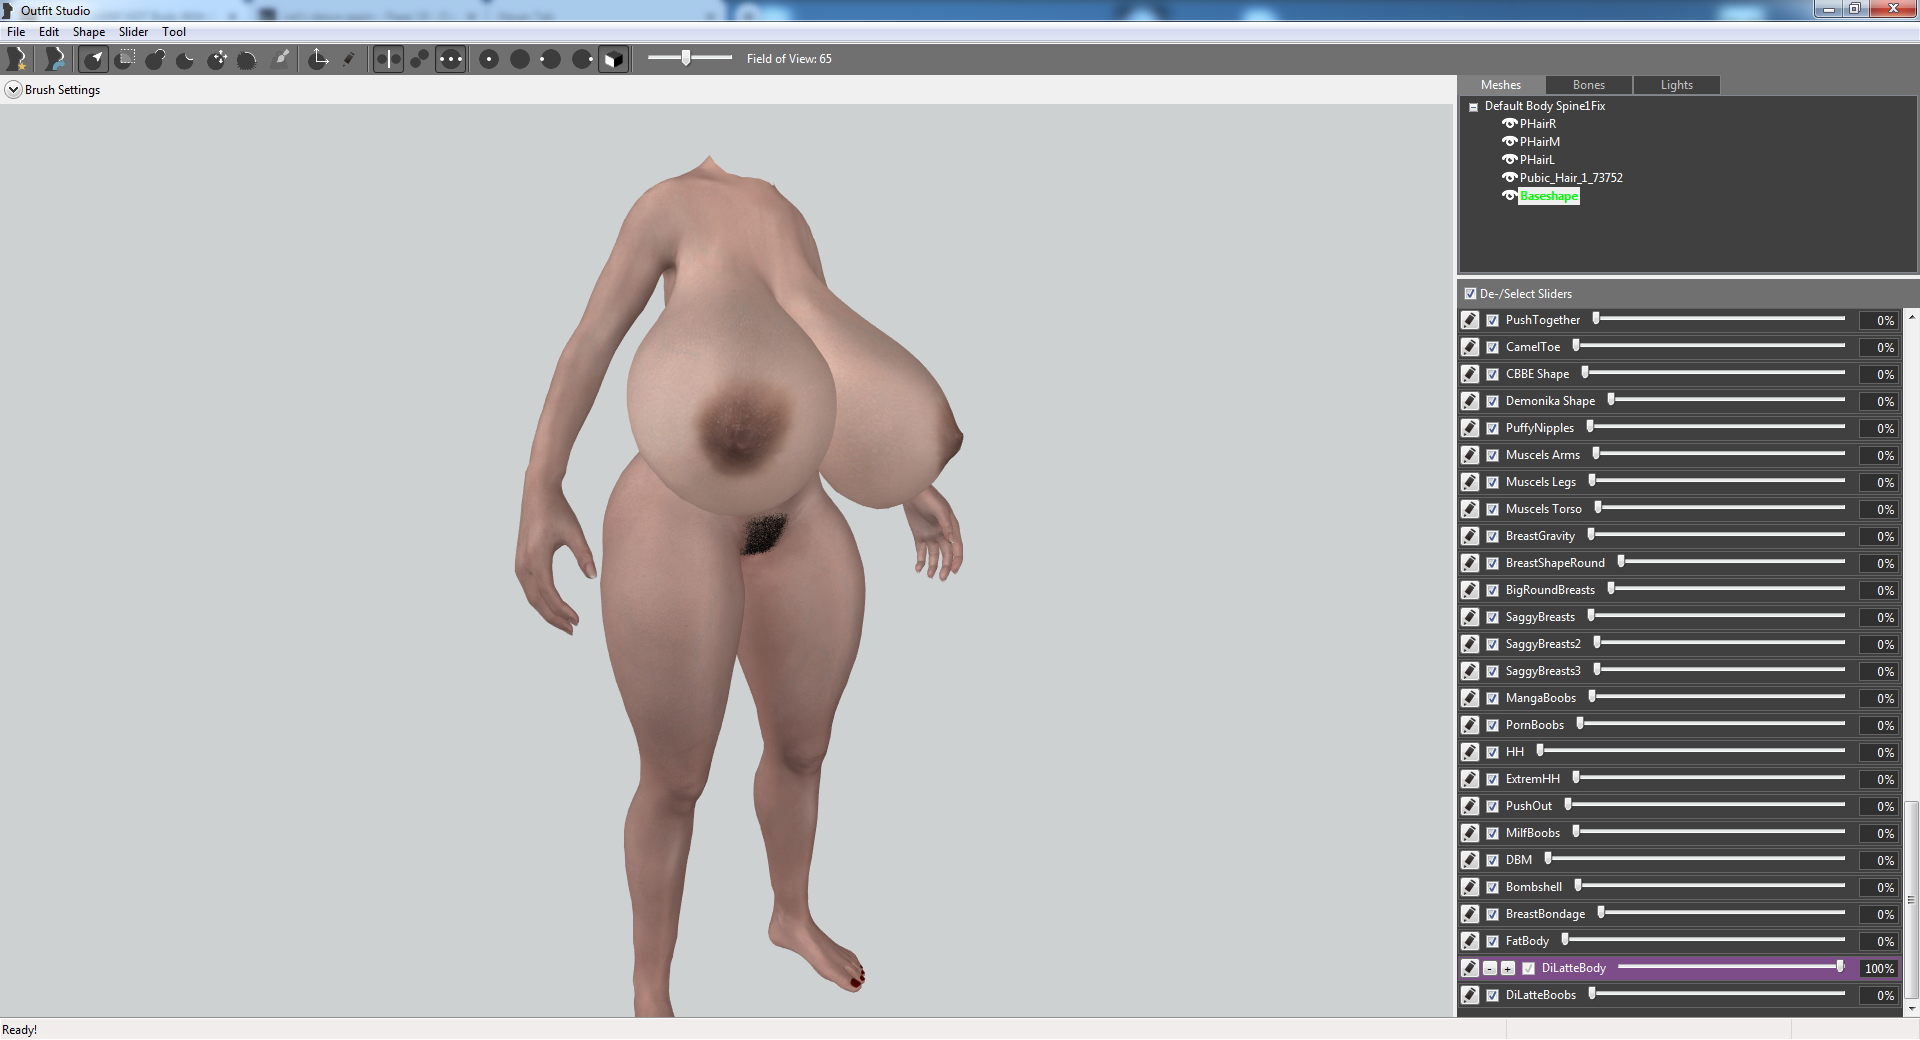Click edit pencil for PushTogether slider
1920x1040 pixels.
point(1470,320)
